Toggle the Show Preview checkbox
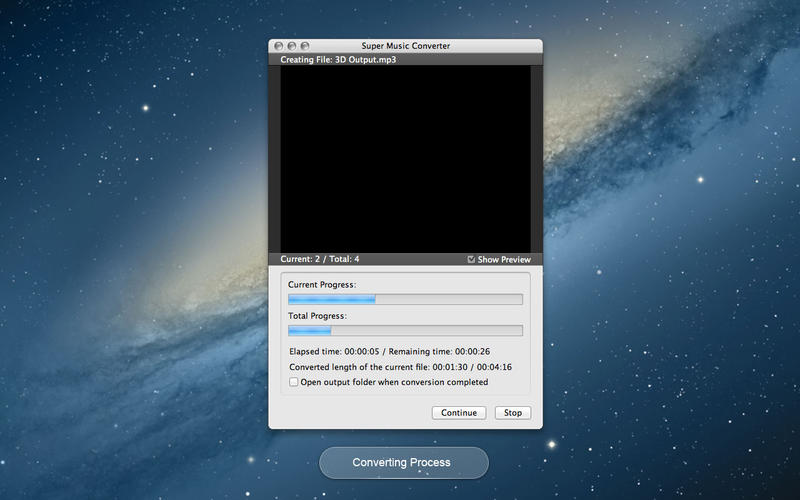 (x=471, y=259)
